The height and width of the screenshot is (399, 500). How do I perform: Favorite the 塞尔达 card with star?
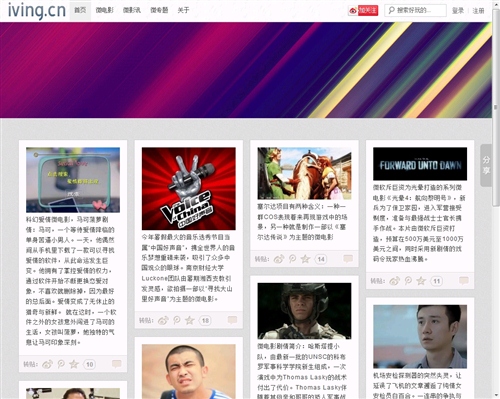click(x=305, y=259)
